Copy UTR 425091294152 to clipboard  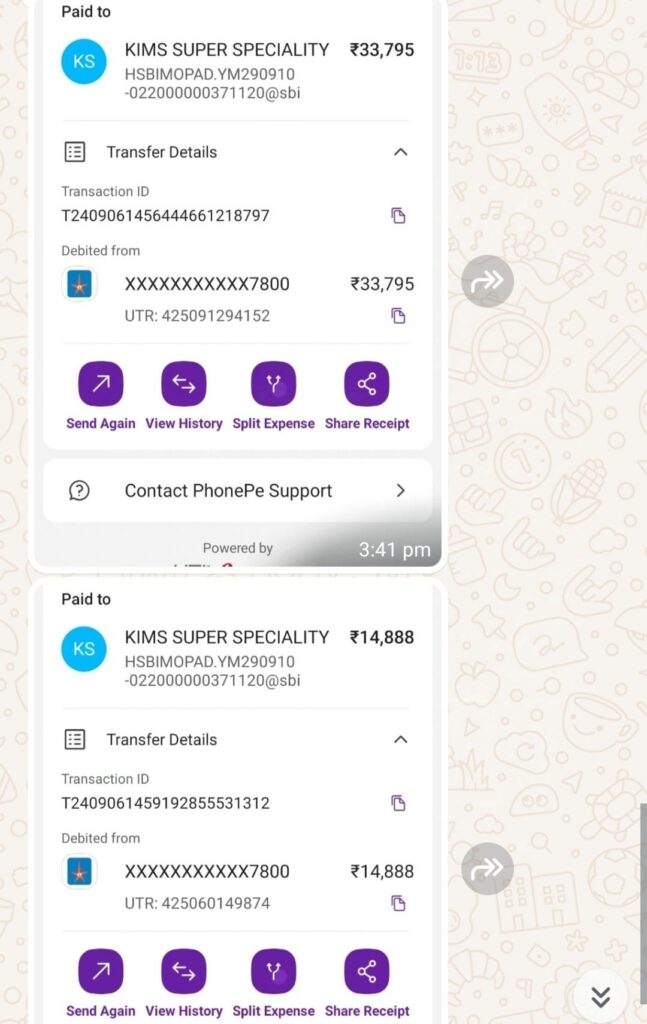tap(398, 316)
